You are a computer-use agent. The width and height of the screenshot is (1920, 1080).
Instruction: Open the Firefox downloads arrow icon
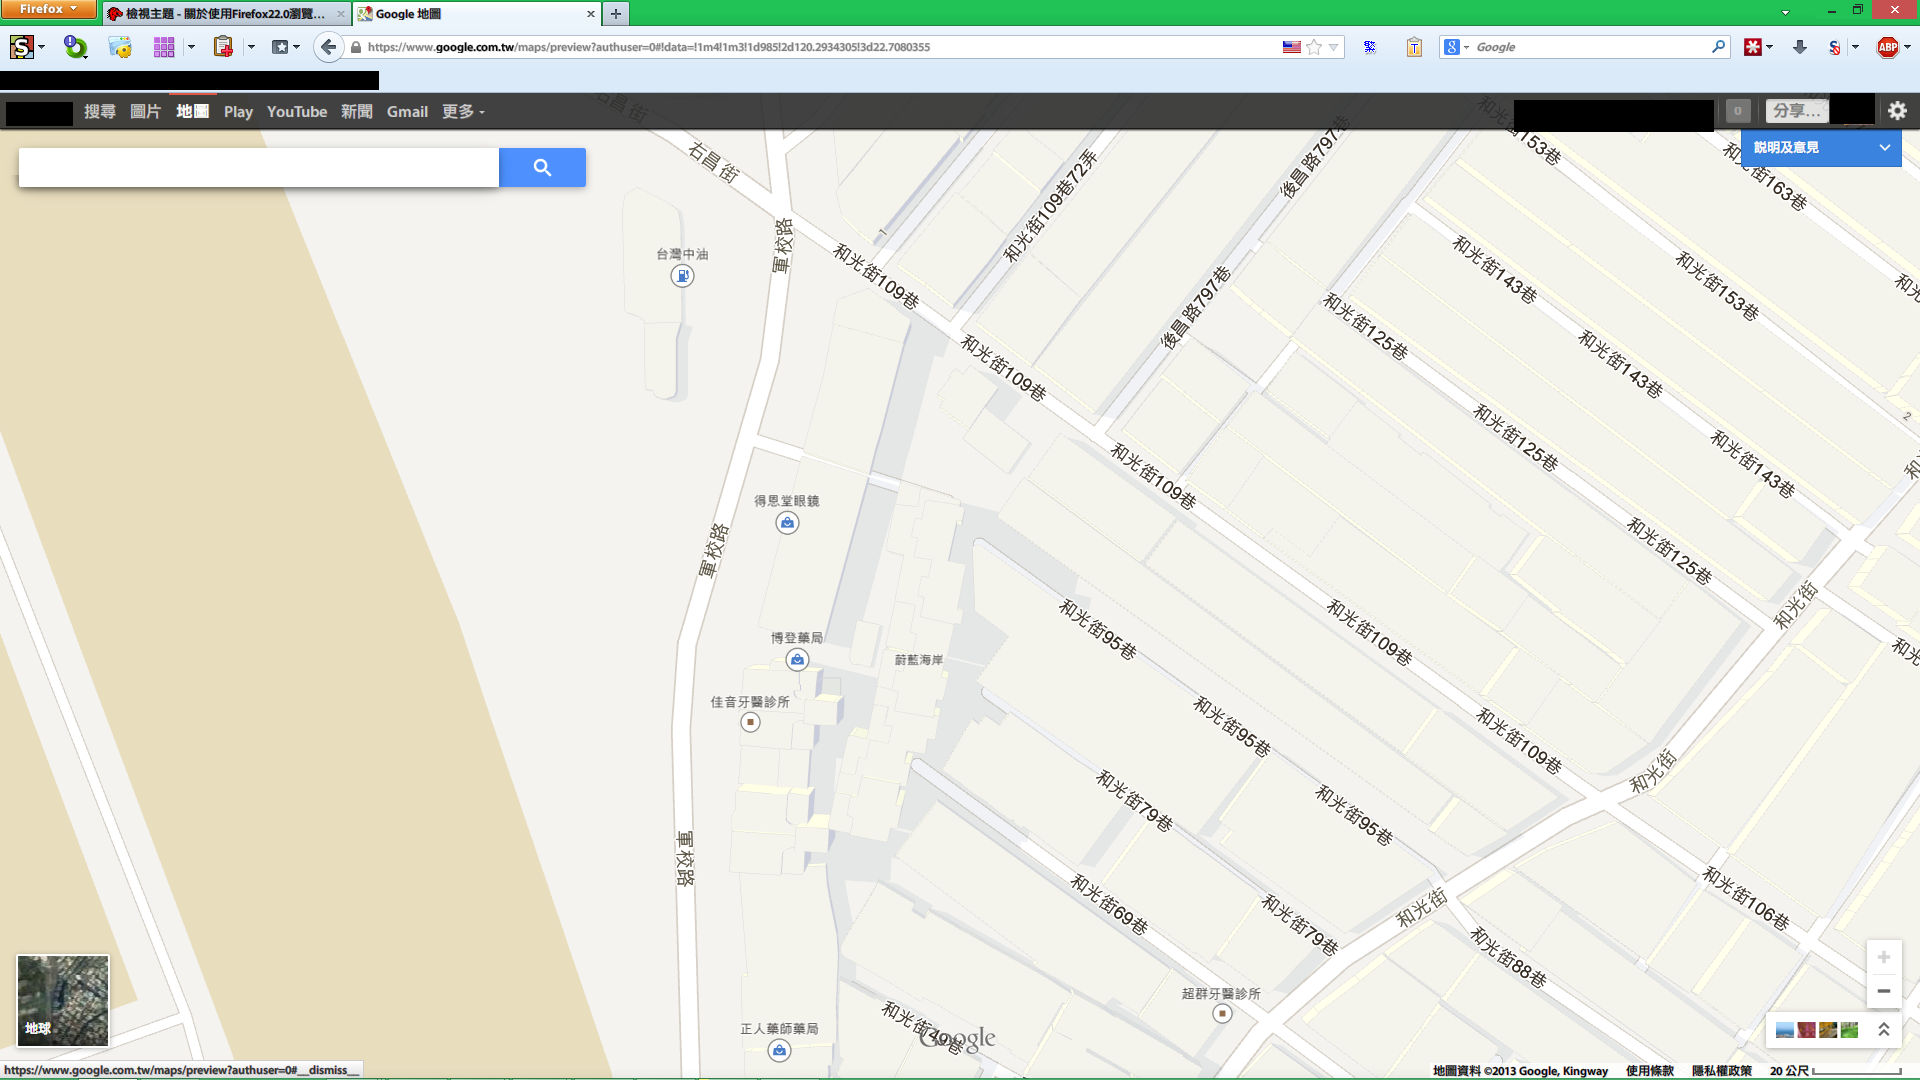1800,47
